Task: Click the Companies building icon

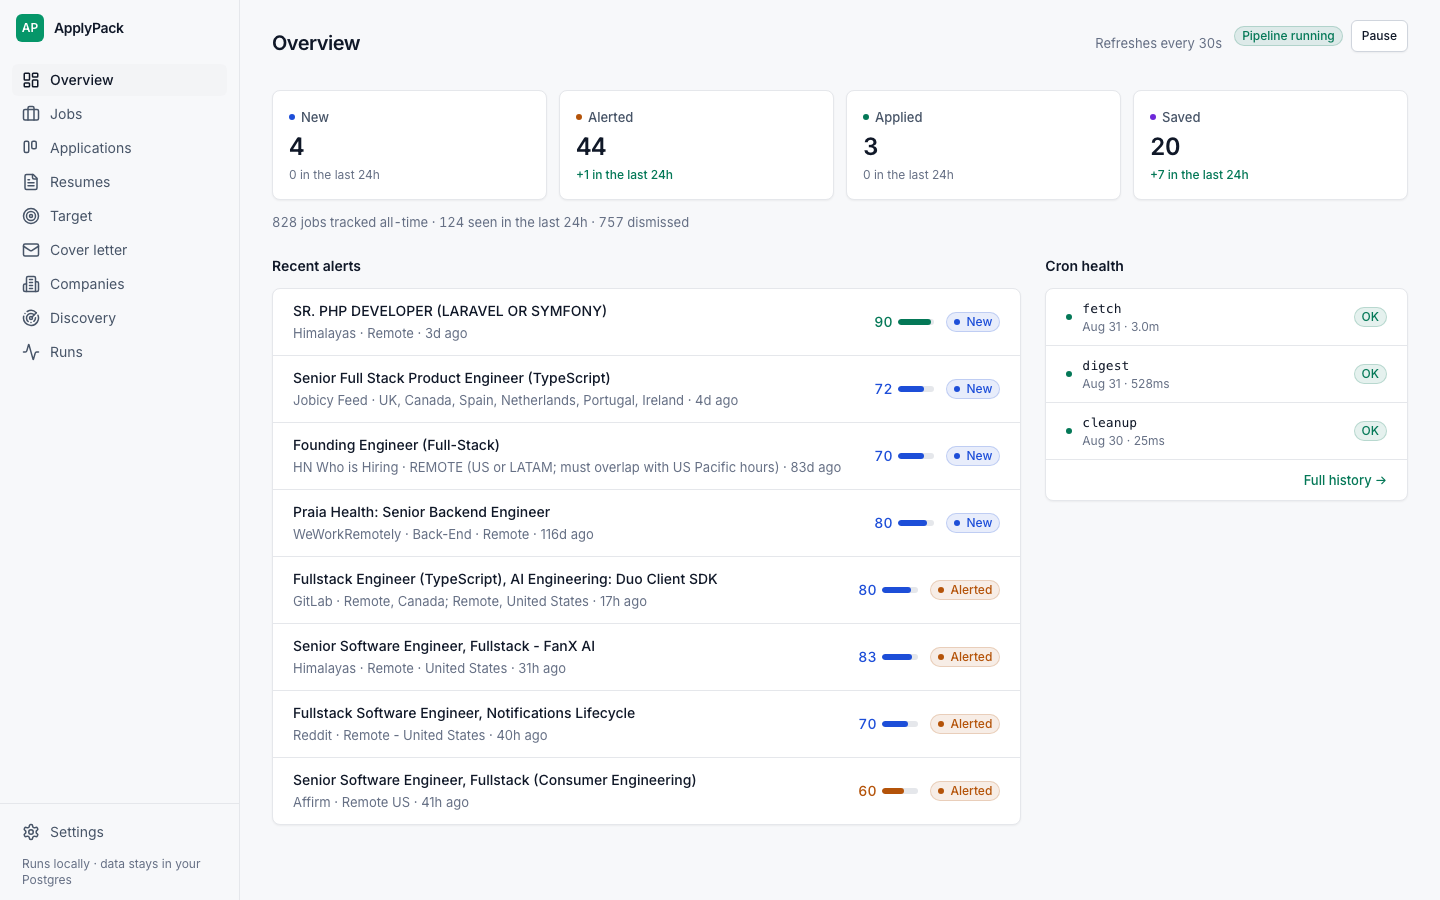Action: coord(31,284)
